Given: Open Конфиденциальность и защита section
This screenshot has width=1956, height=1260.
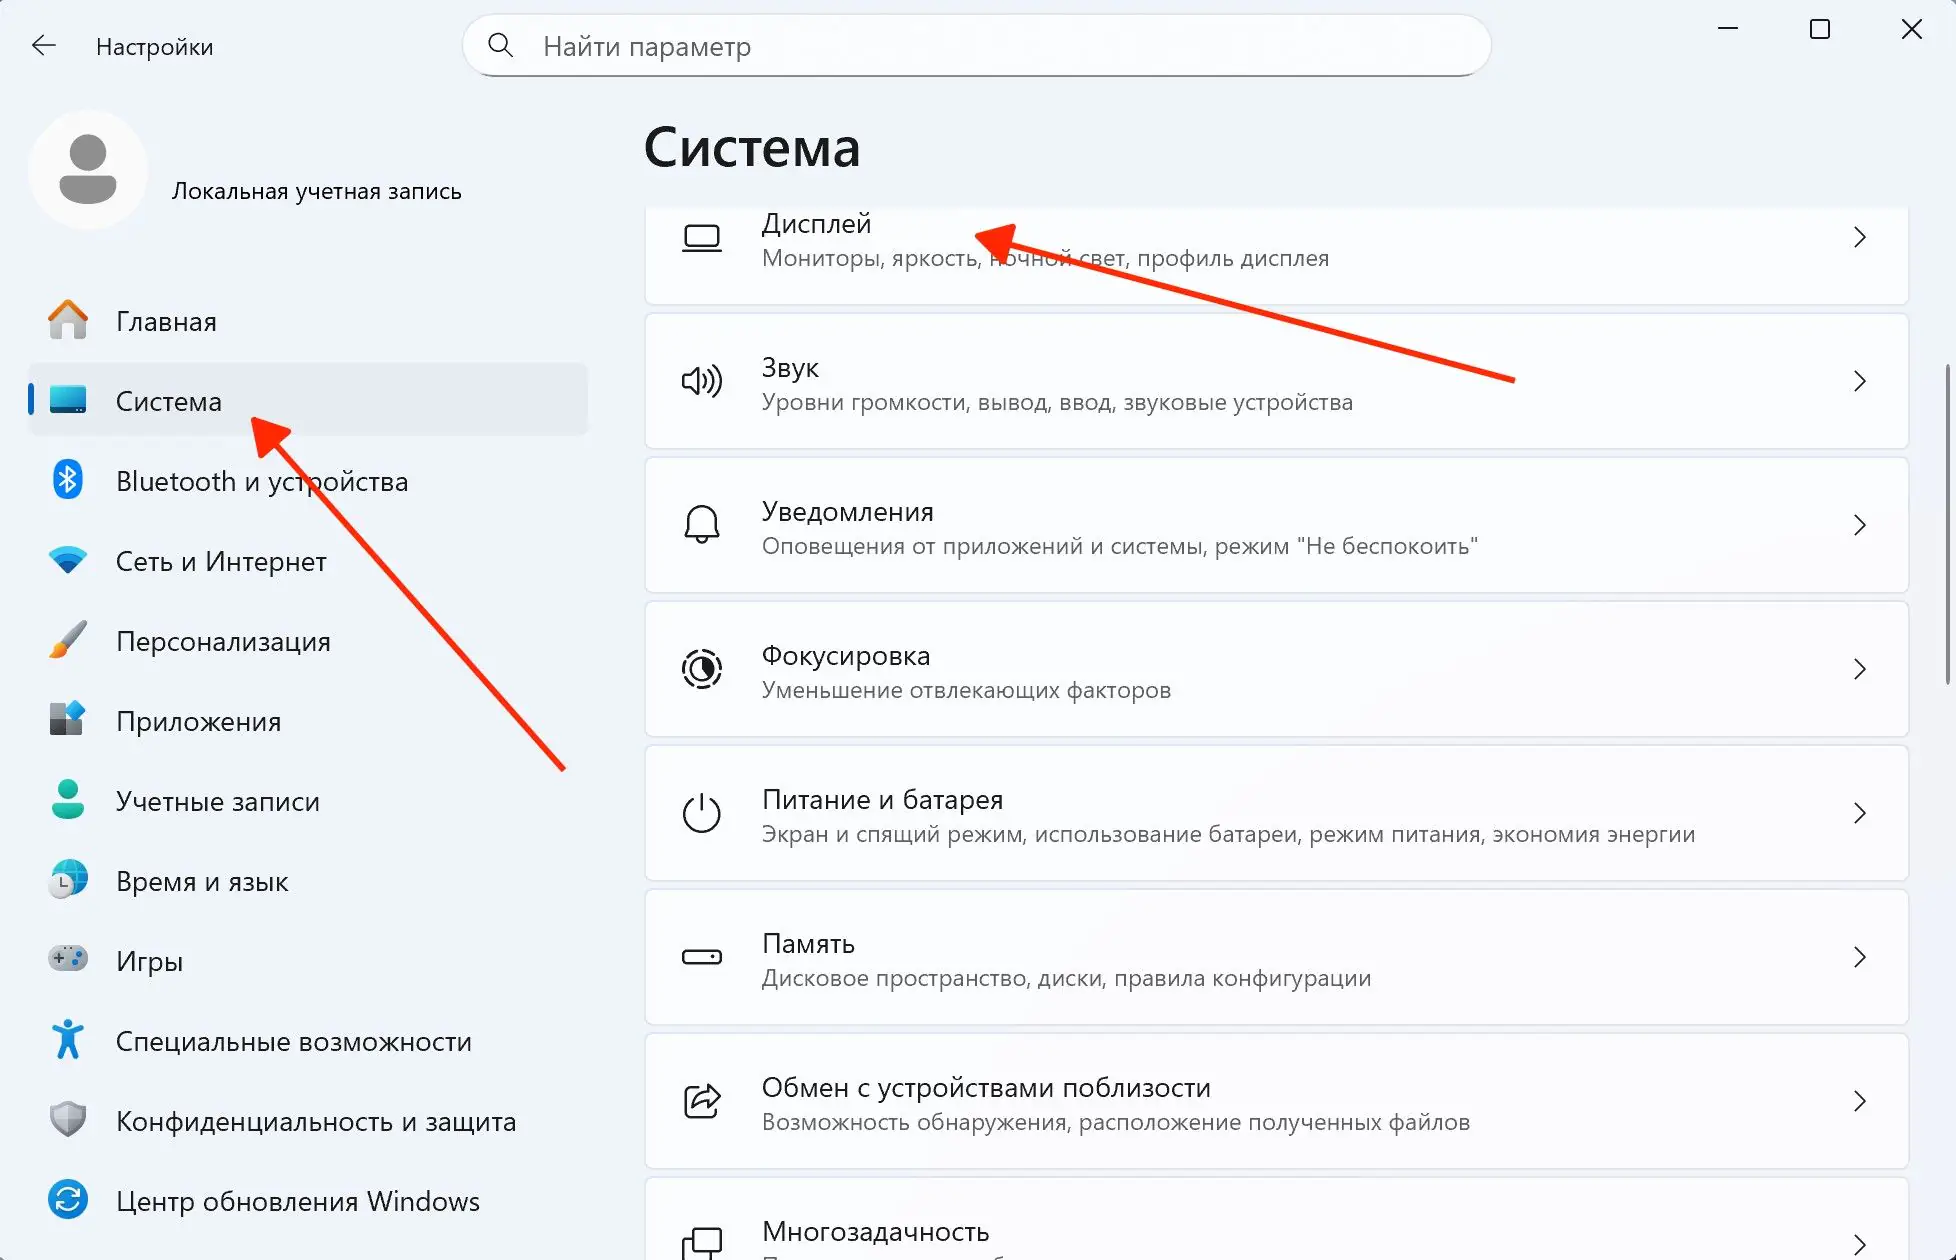Looking at the screenshot, I should pos(308,1121).
